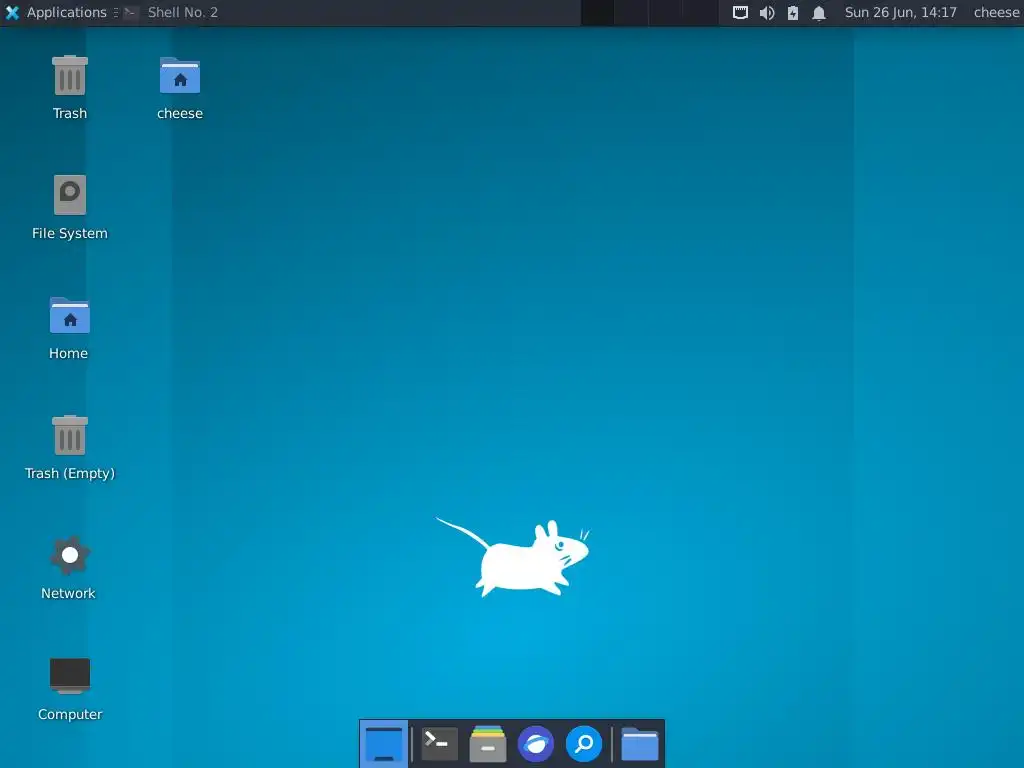Select the Computer desktop icon
1024x768 pixels.
tap(70, 675)
